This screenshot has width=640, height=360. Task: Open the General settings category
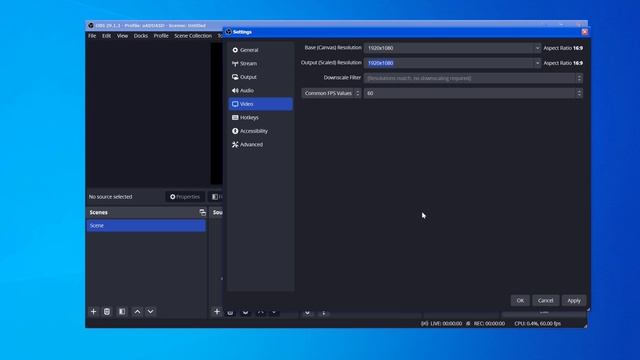(x=260, y=50)
